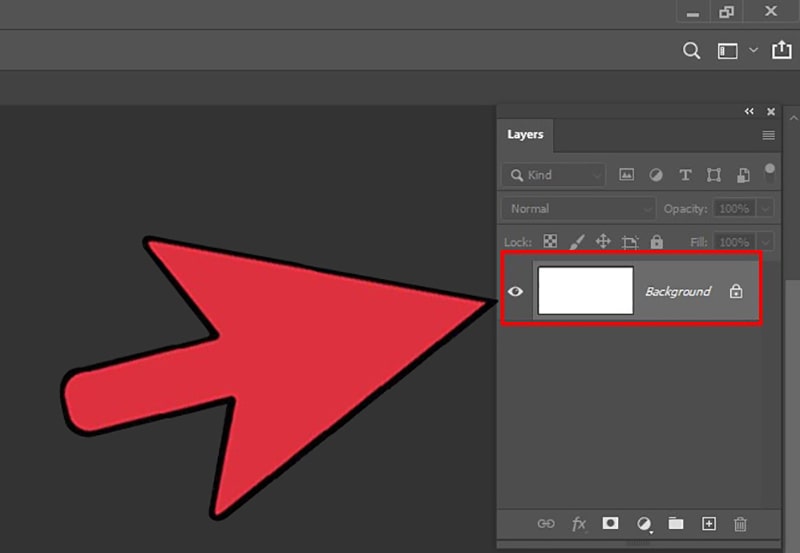The height and width of the screenshot is (553, 800).
Task: Lock all padlock icon
Action: 657,241
